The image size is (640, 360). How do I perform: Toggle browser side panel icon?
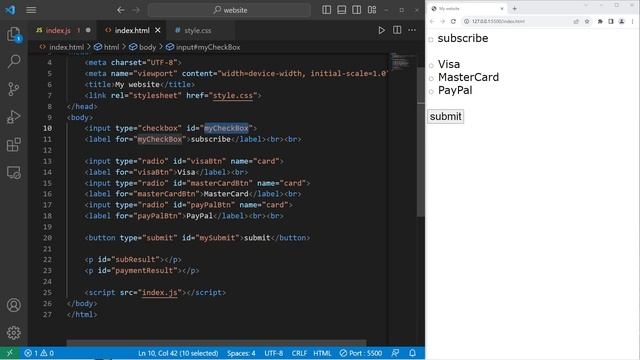pos(611,21)
